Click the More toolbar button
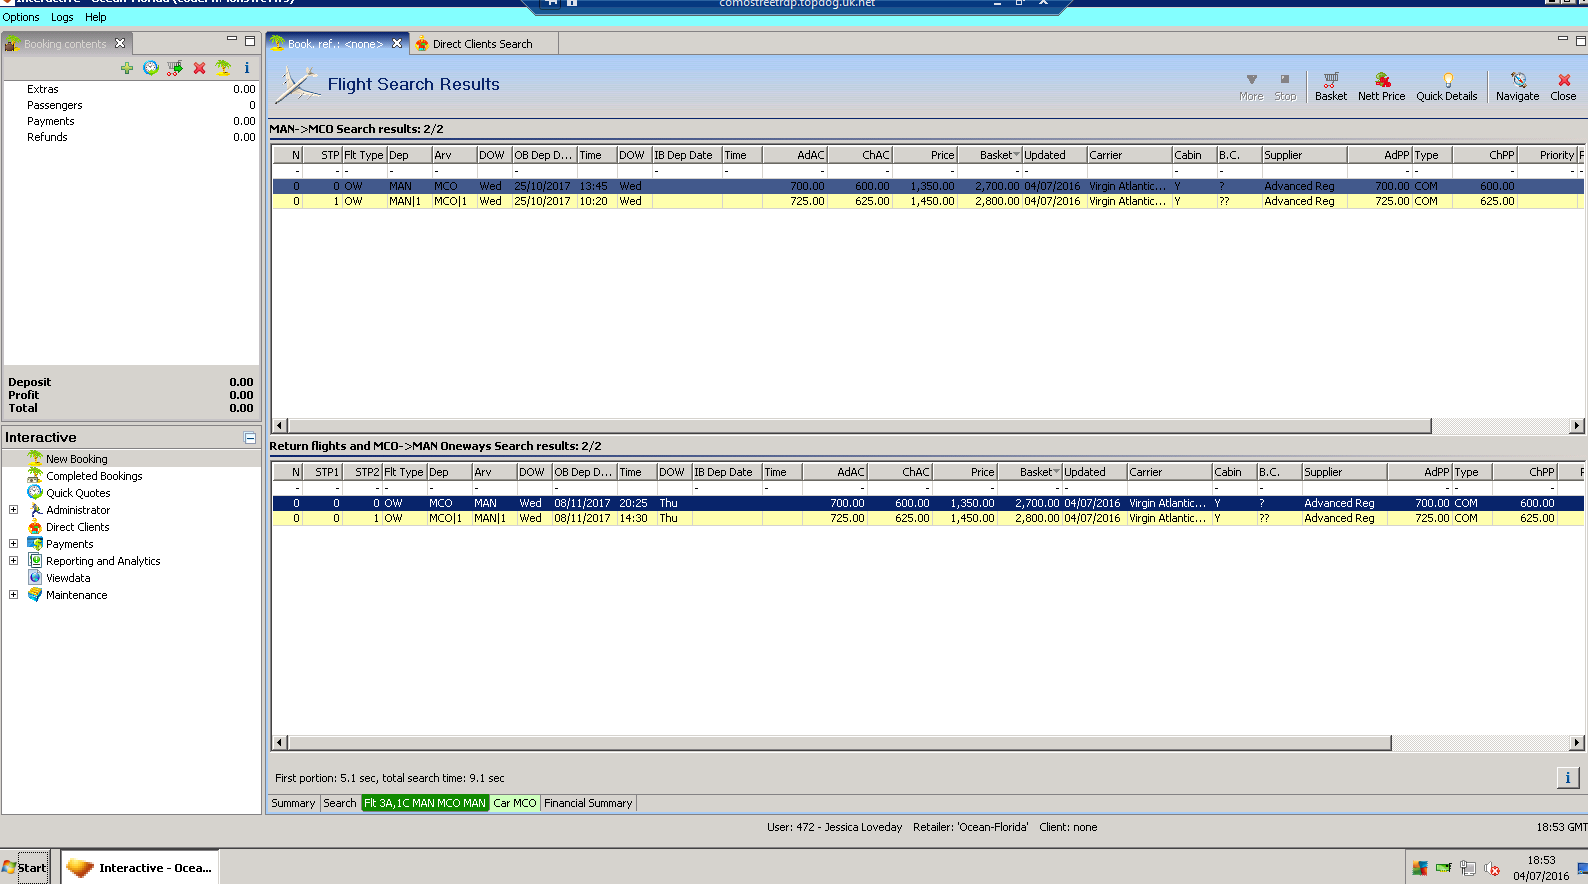1588x884 pixels. click(1251, 87)
